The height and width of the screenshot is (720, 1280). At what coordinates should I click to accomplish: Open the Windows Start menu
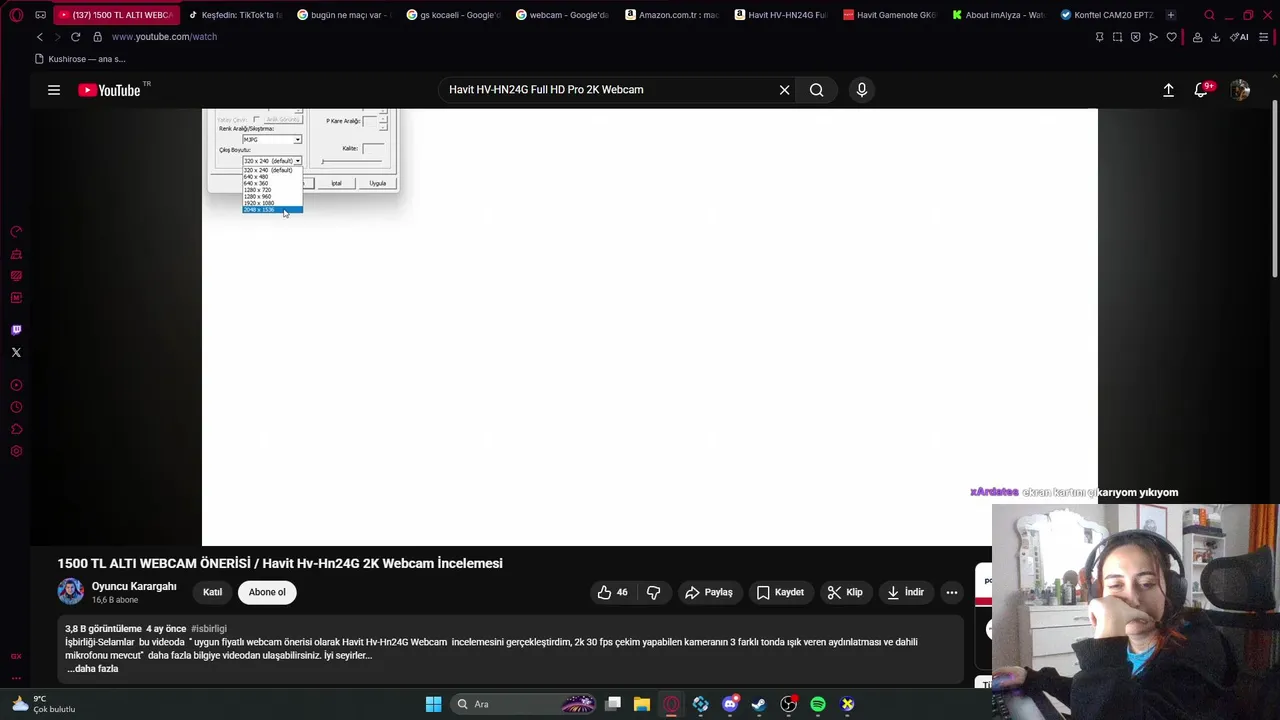coord(433,704)
